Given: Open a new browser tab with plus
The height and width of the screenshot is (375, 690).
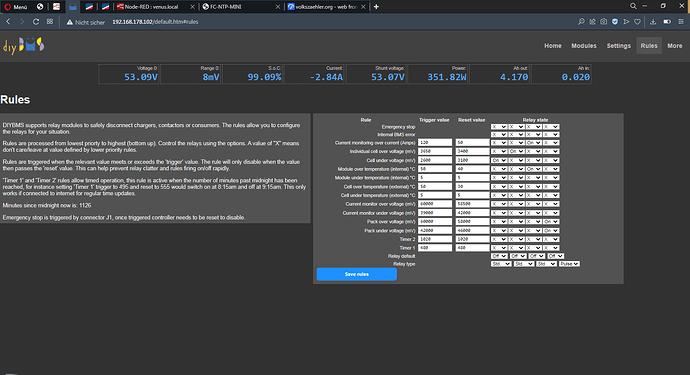Looking at the screenshot, I should (x=376, y=7).
